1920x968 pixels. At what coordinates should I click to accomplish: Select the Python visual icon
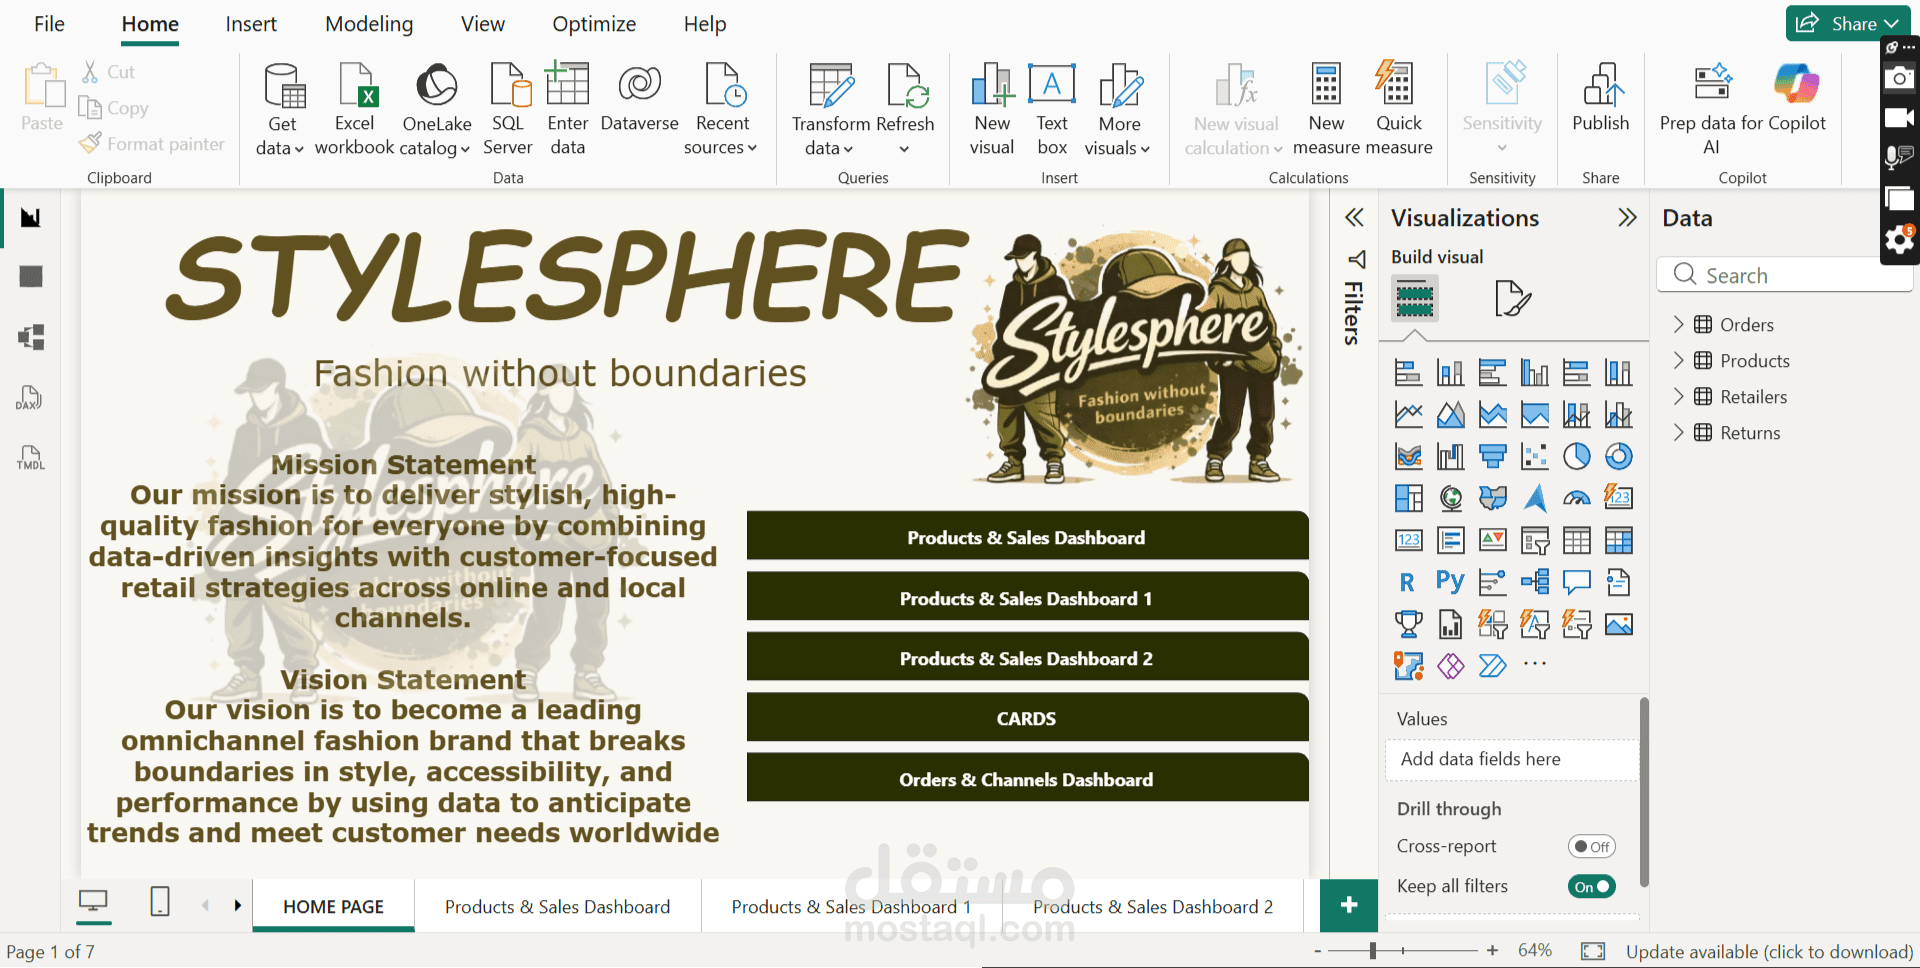coord(1450,582)
